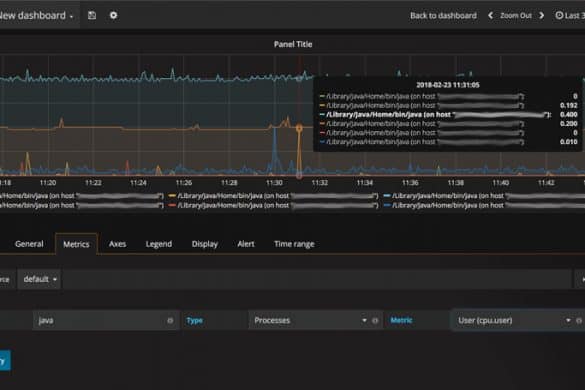Click dark blue legend series color swatch

(387, 205)
